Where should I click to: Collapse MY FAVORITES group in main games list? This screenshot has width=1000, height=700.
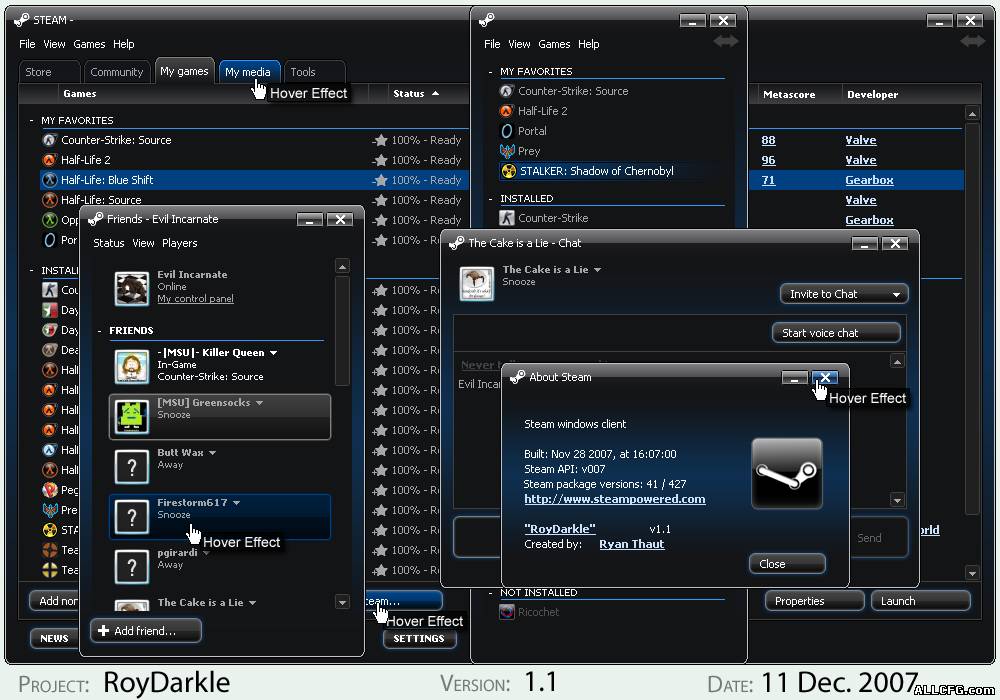point(31,120)
